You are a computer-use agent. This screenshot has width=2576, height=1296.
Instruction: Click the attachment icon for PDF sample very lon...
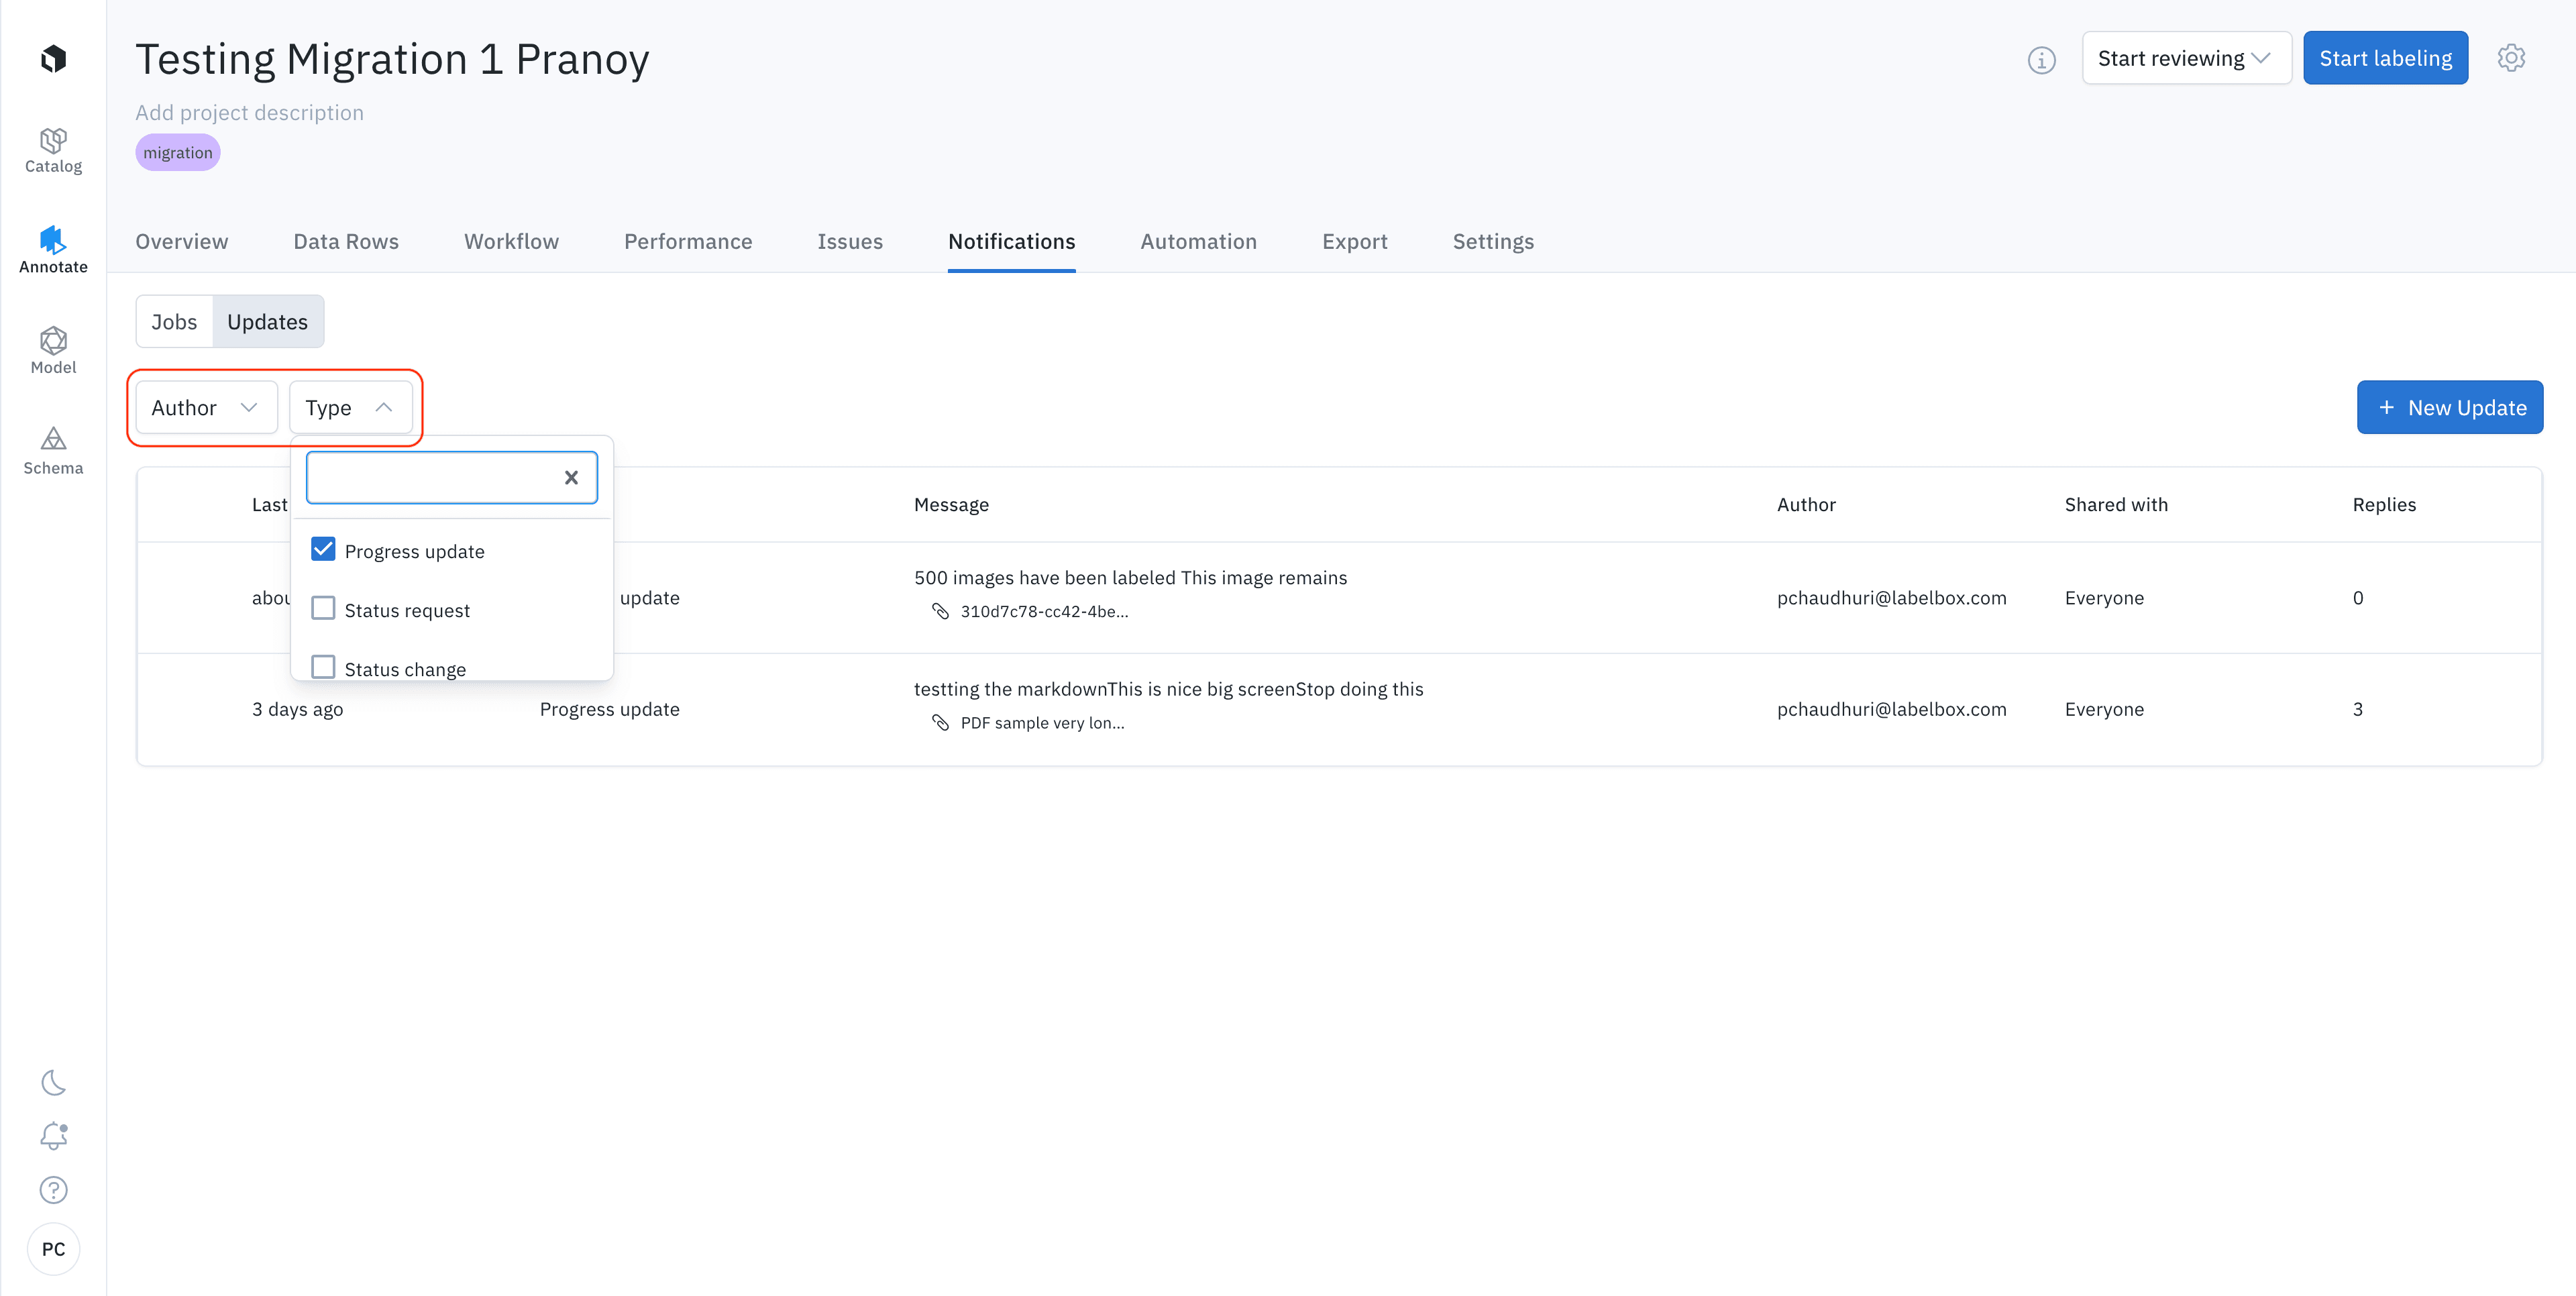pyautogui.click(x=940, y=722)
